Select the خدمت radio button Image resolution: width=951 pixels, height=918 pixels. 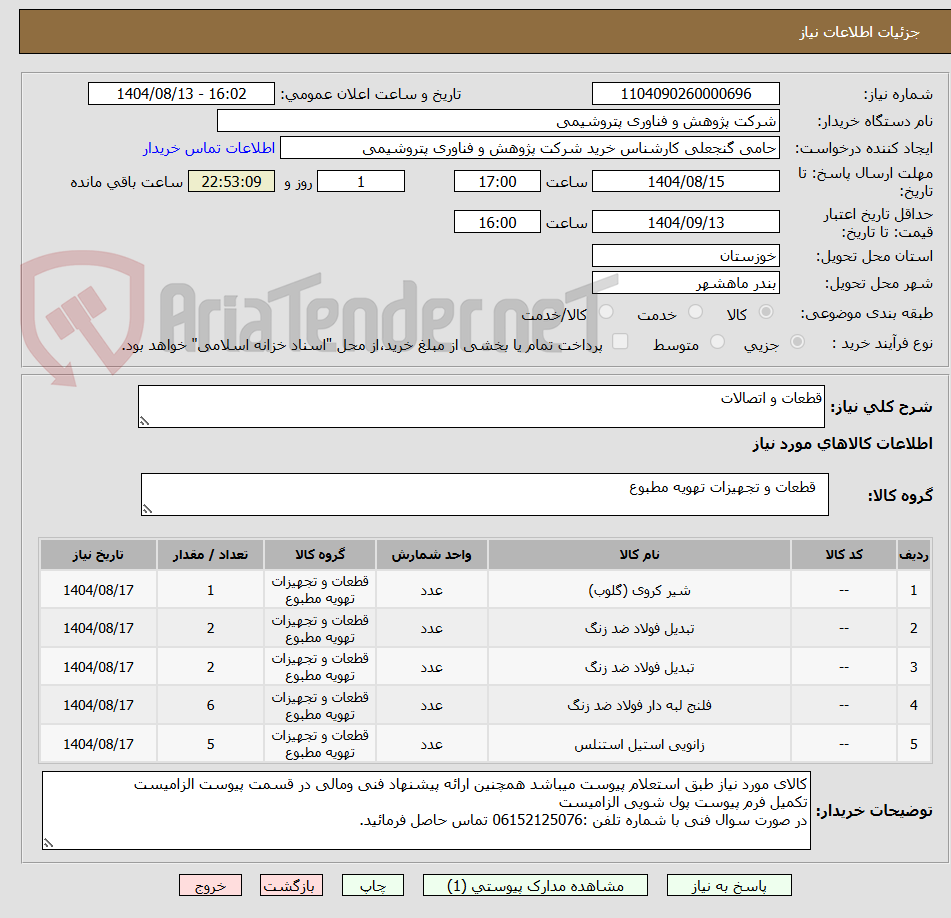point(694,311)
